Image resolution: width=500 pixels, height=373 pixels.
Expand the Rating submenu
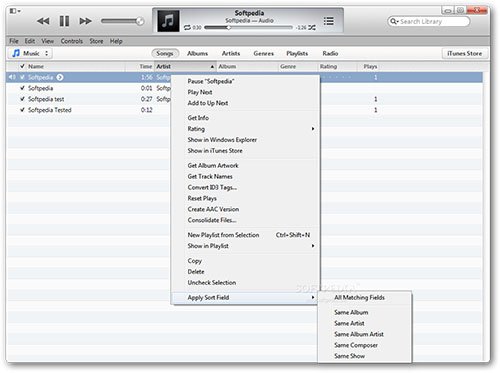click(245, 129)
